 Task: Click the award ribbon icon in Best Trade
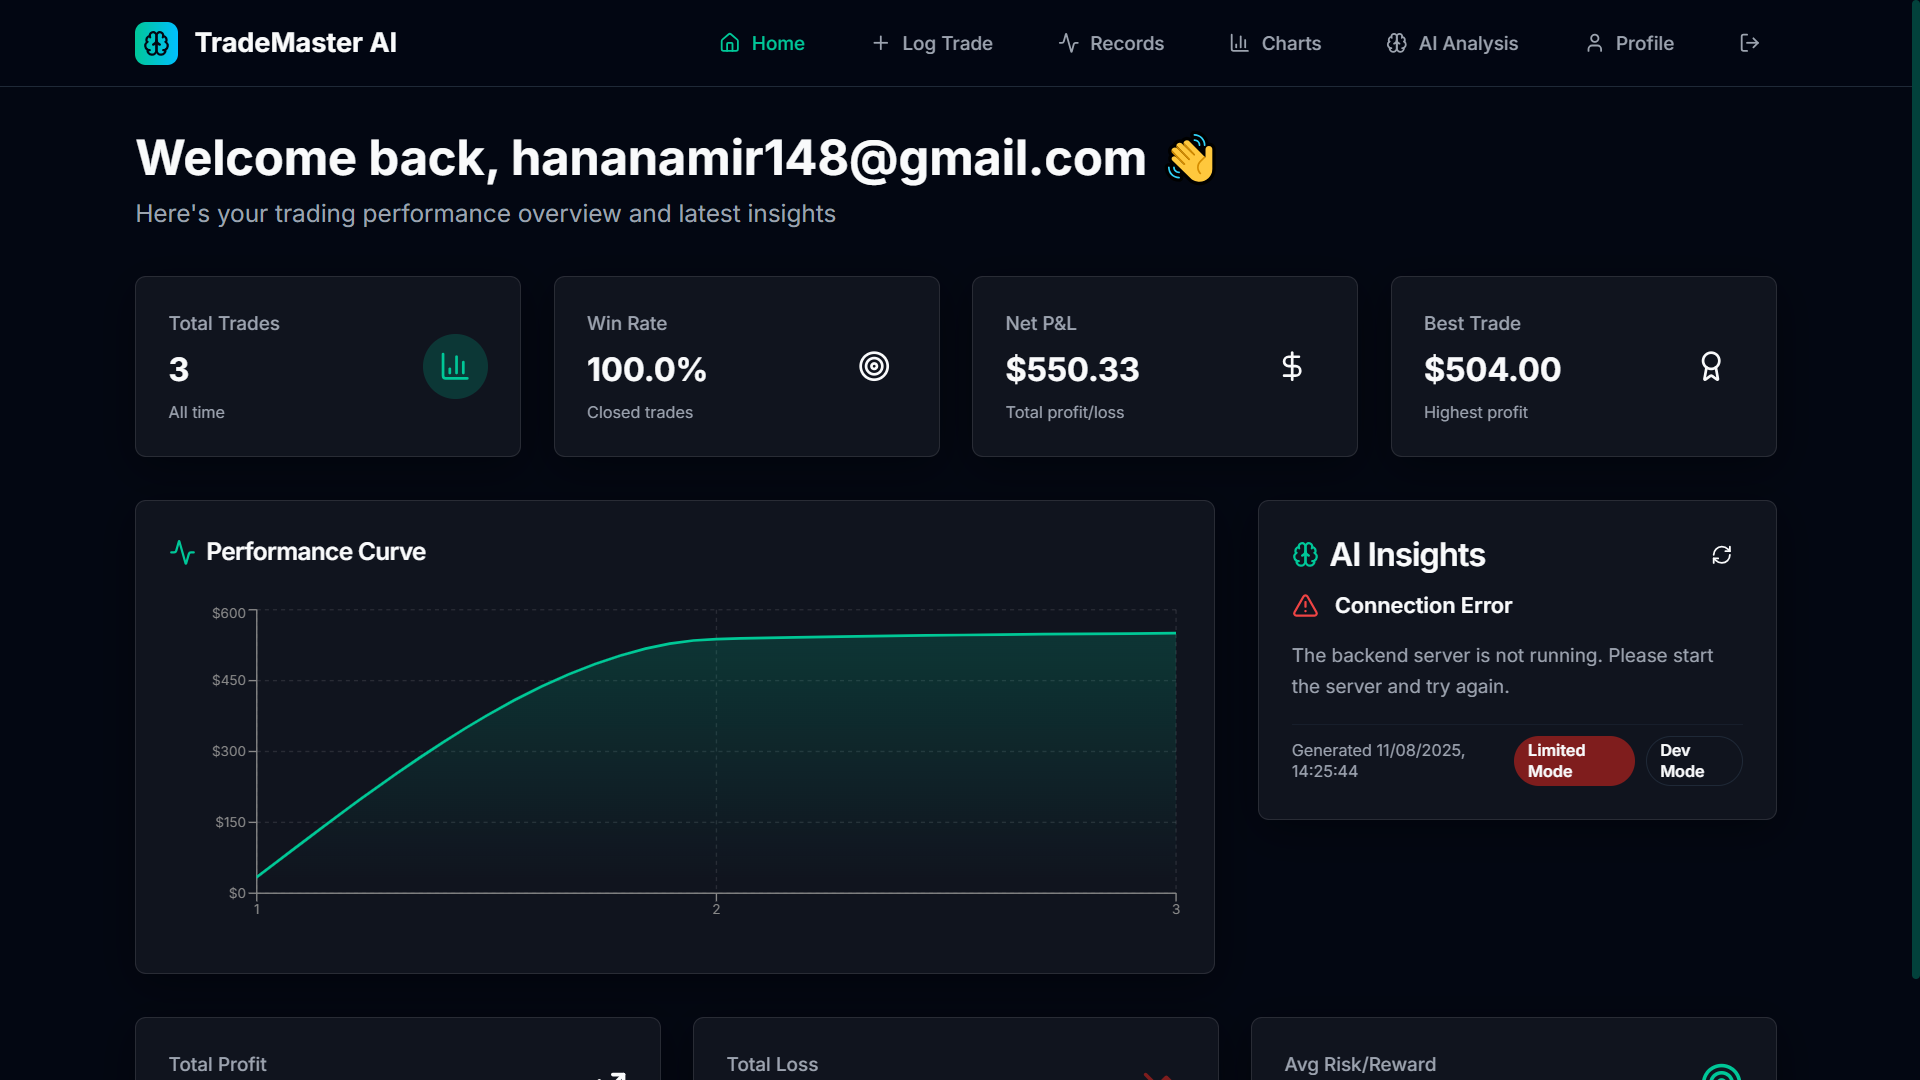pos(1711,367)
